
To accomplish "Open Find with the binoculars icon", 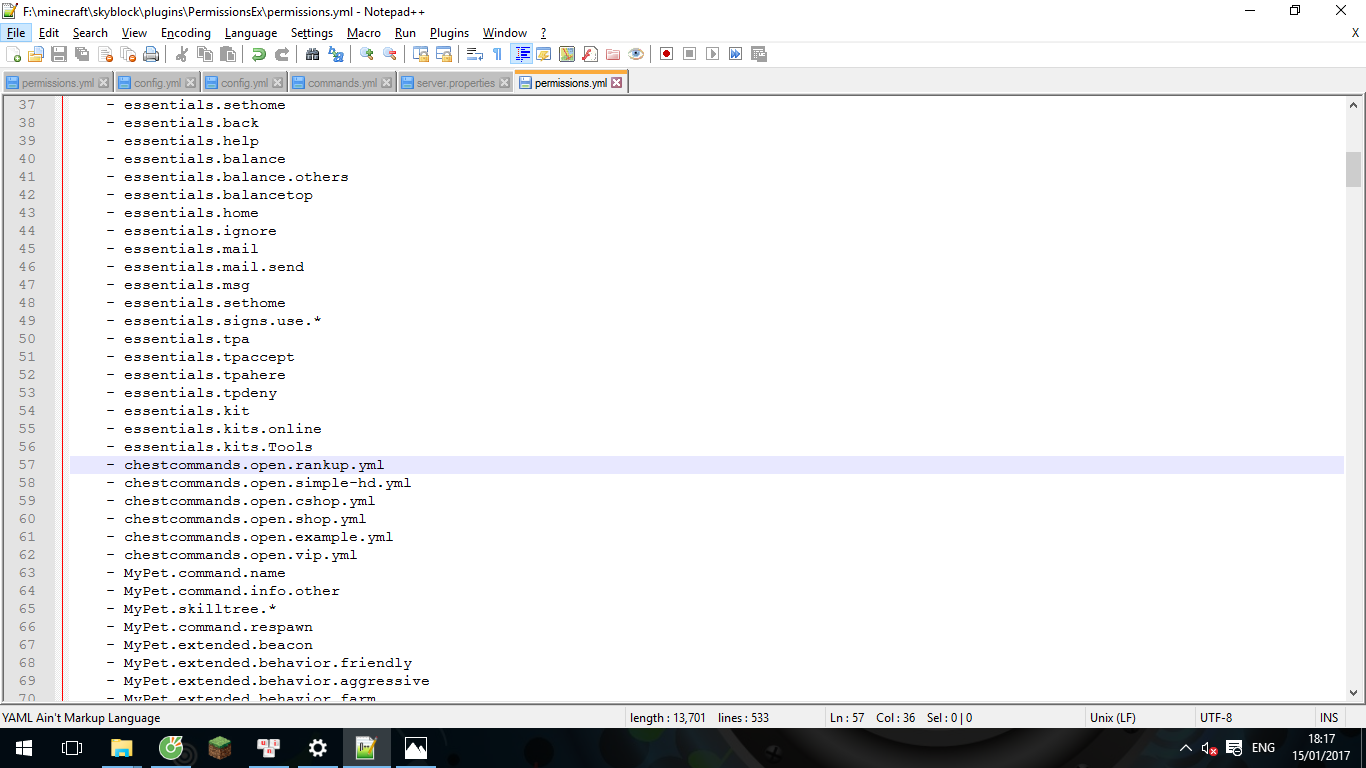I will click(312, 54).
